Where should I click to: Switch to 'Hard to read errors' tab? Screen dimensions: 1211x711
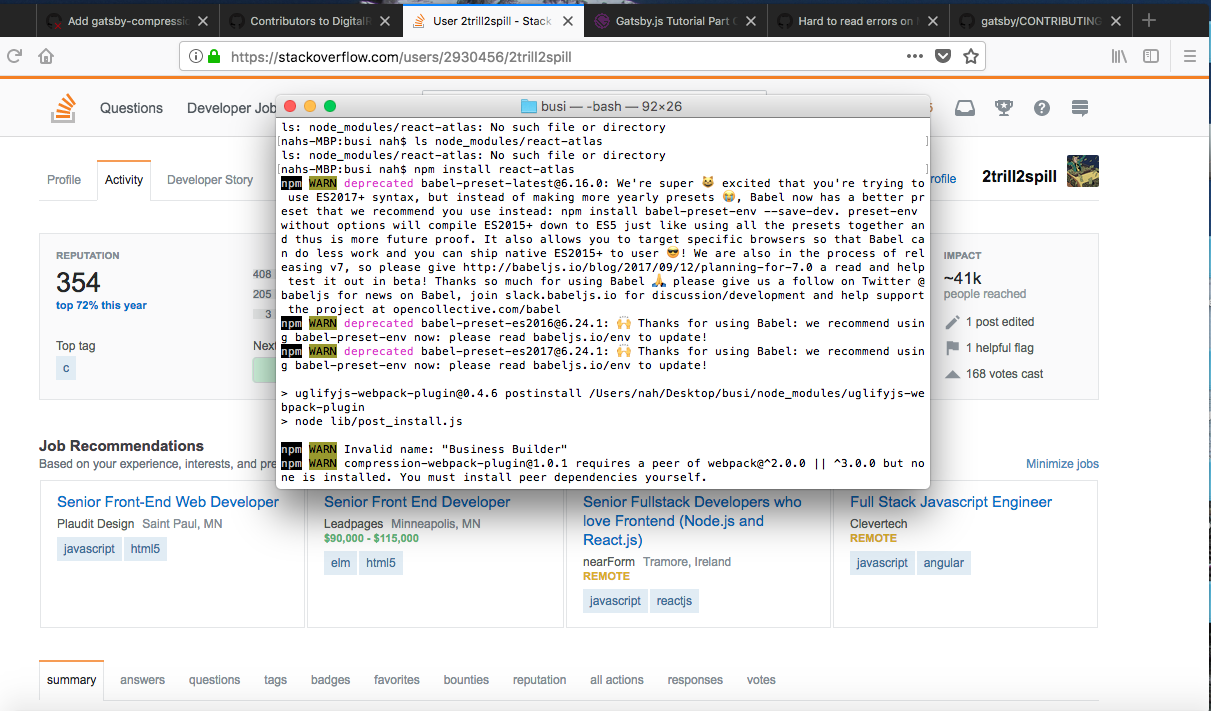(857, 21)
